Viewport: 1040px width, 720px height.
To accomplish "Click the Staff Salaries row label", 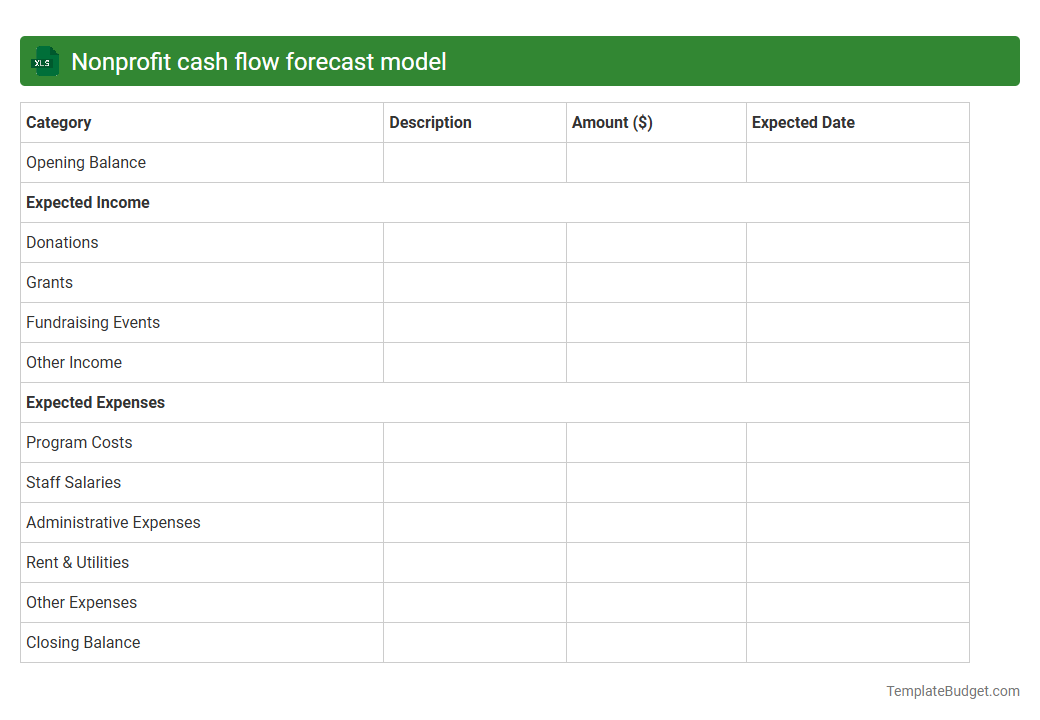I will point(73,482).
